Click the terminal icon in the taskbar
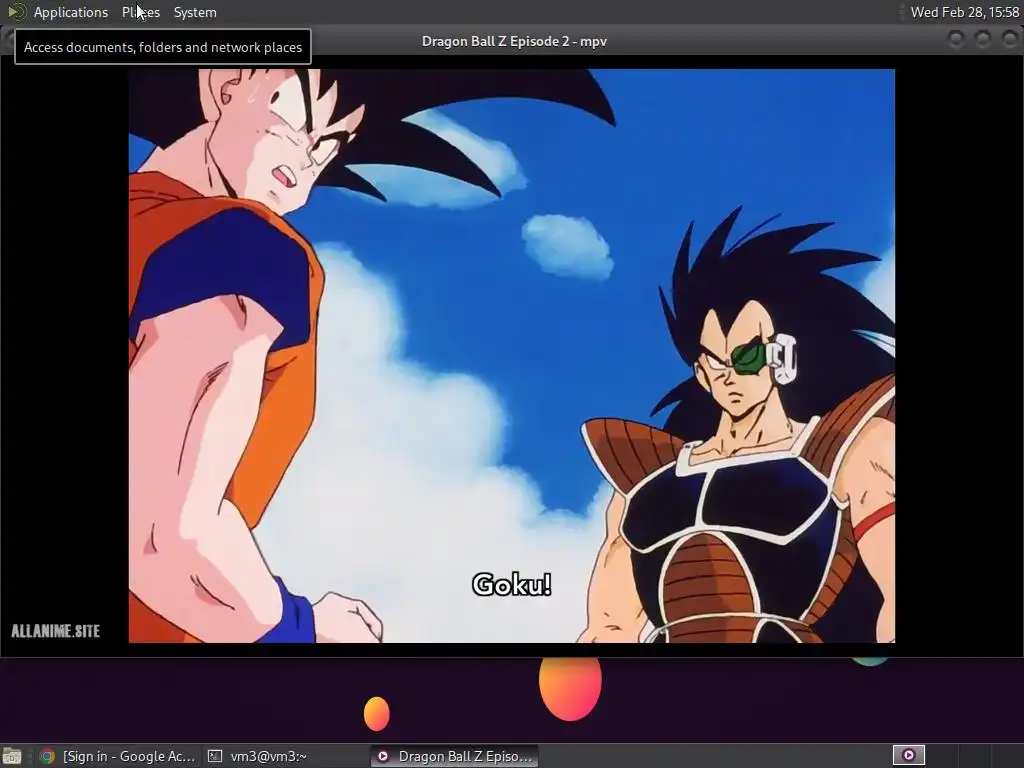 (215, 756)
